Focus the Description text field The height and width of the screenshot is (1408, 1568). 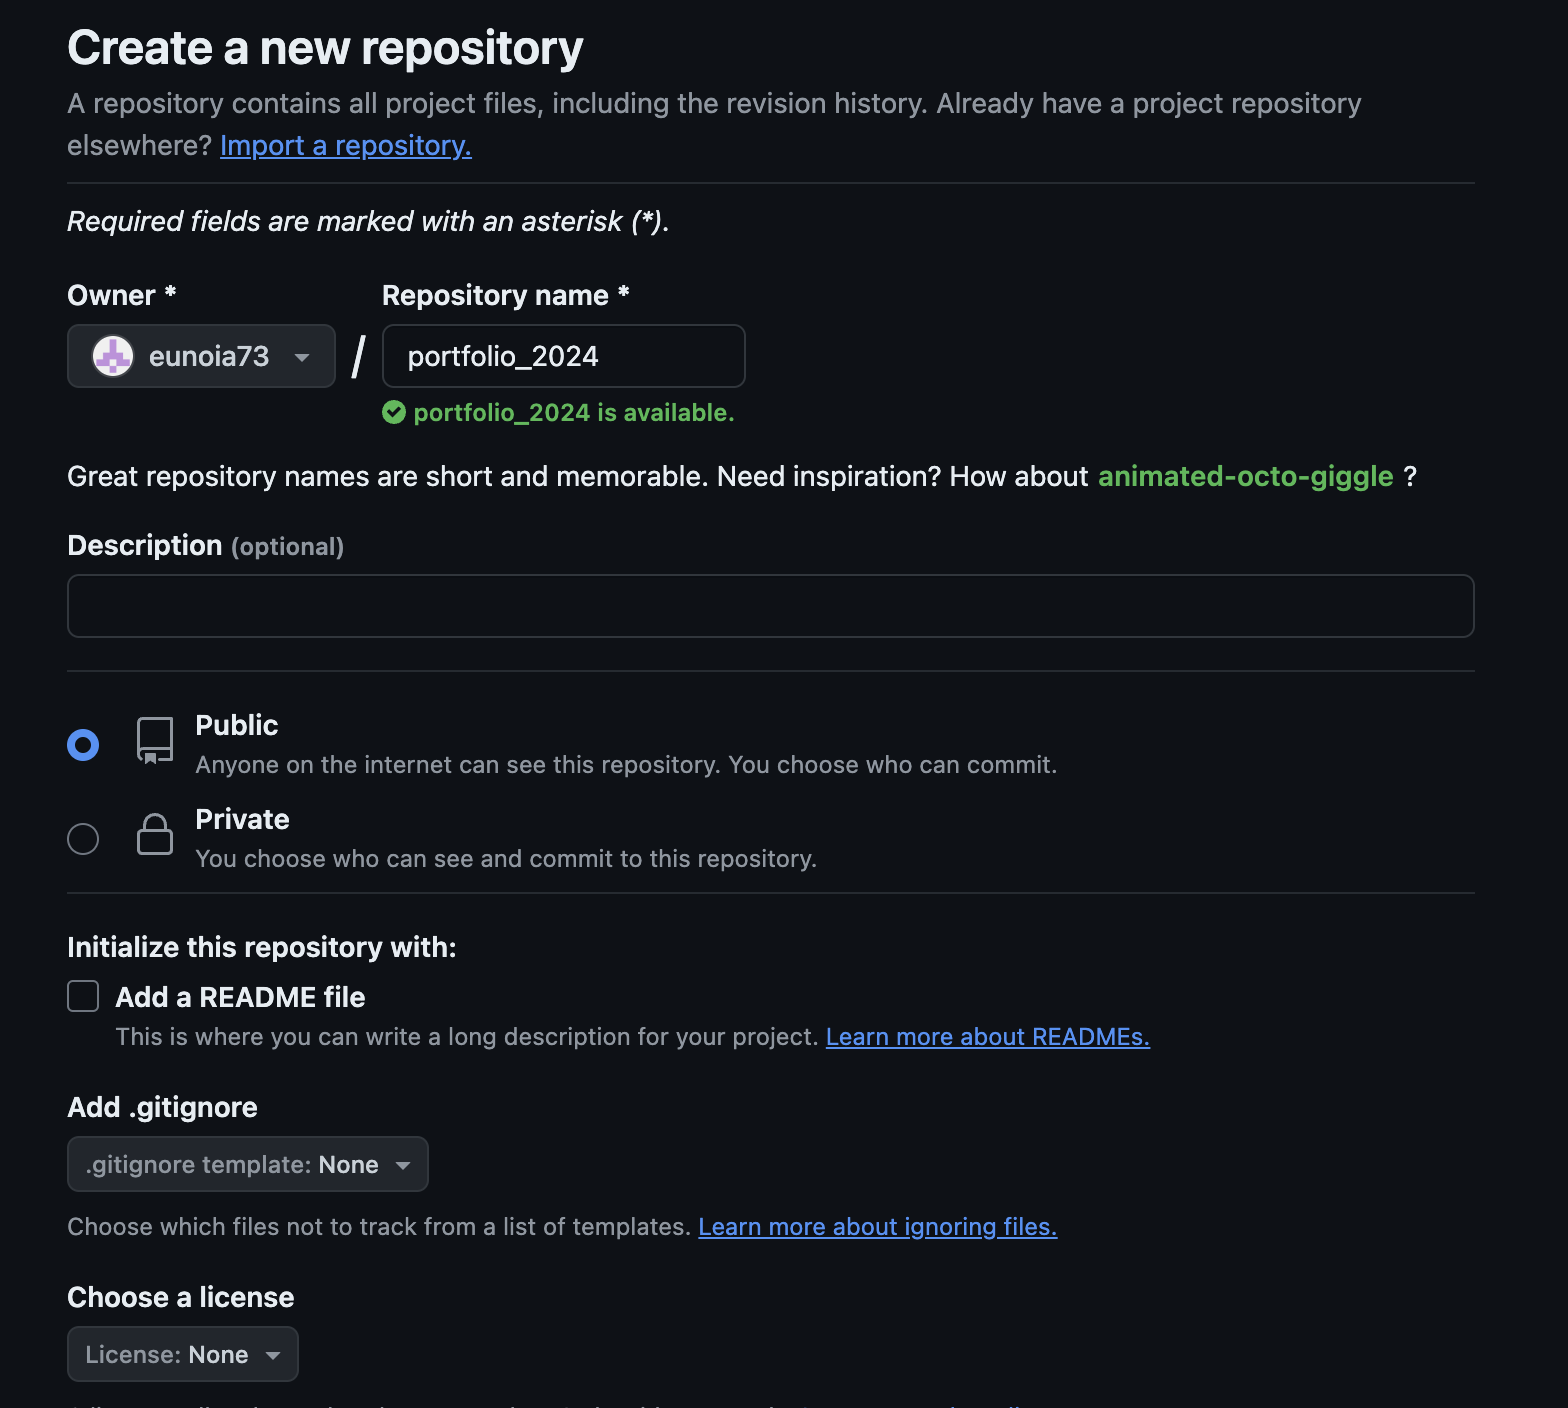pos(770,606)
